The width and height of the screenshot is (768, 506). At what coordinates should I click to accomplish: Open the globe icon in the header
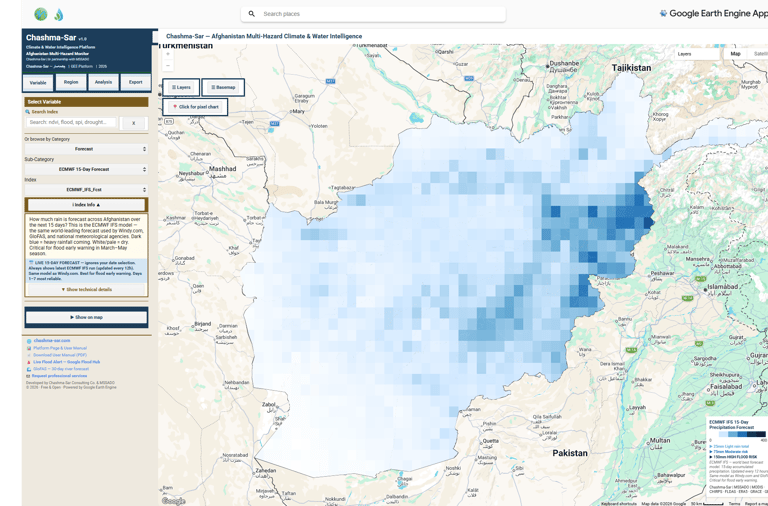pos(41,14)
